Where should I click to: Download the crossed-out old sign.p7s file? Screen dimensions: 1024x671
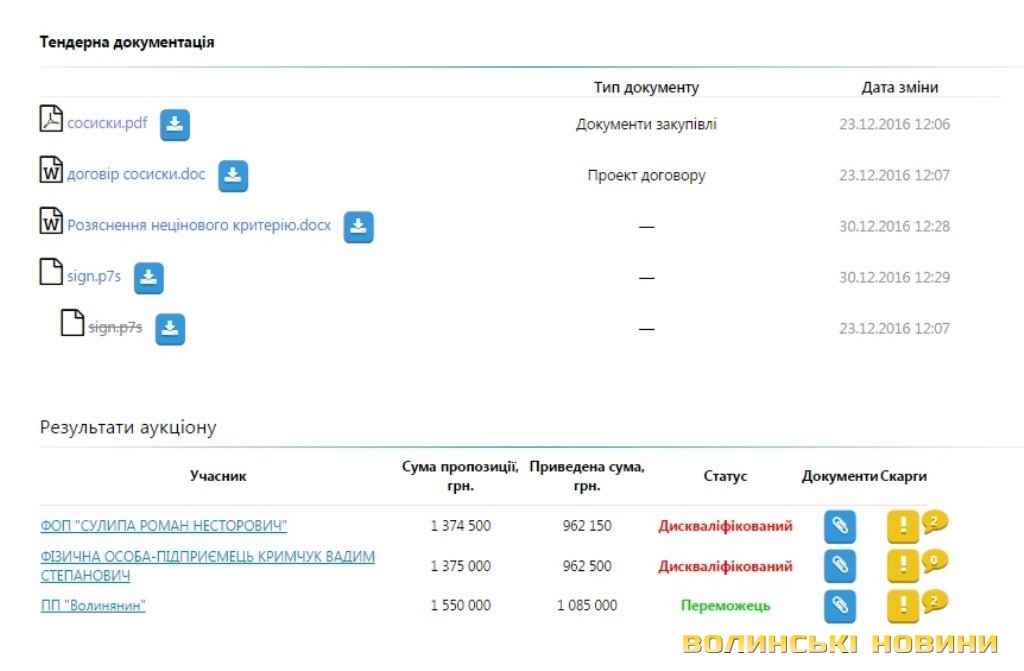coord(170,329)
